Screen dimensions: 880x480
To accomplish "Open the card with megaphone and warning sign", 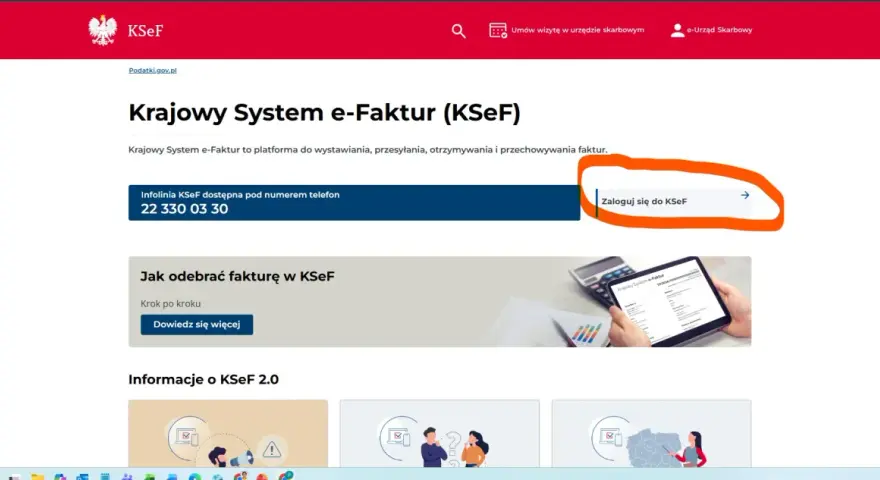I will click(x=228, y=433).
